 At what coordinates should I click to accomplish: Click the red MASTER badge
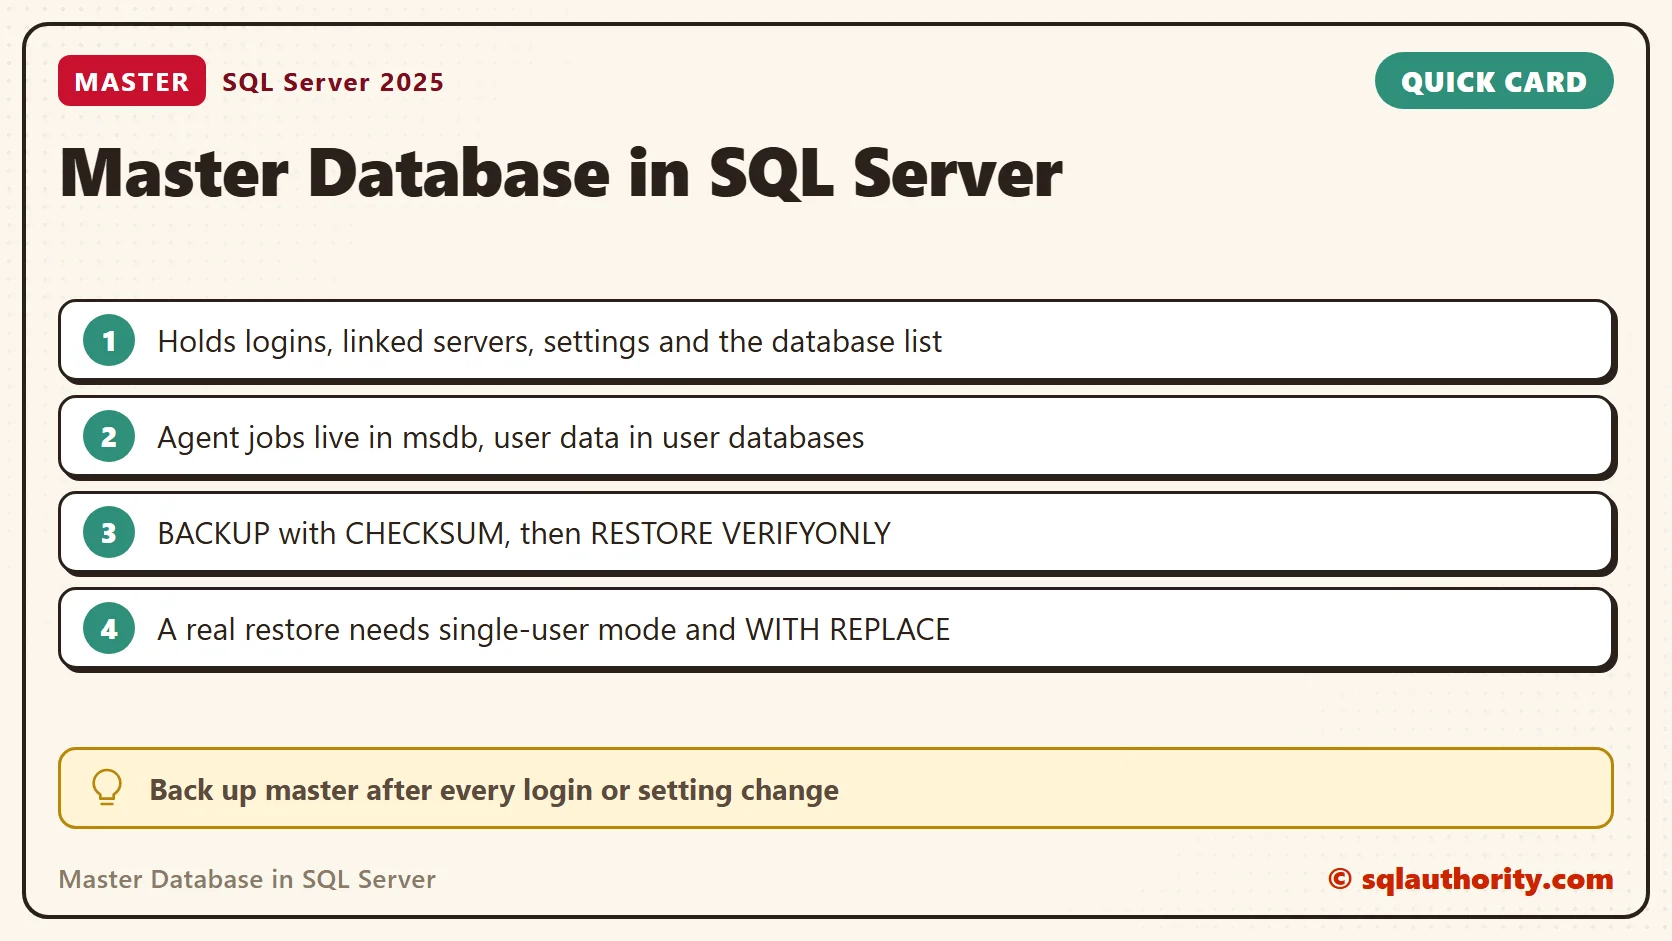tap(132, 81)
